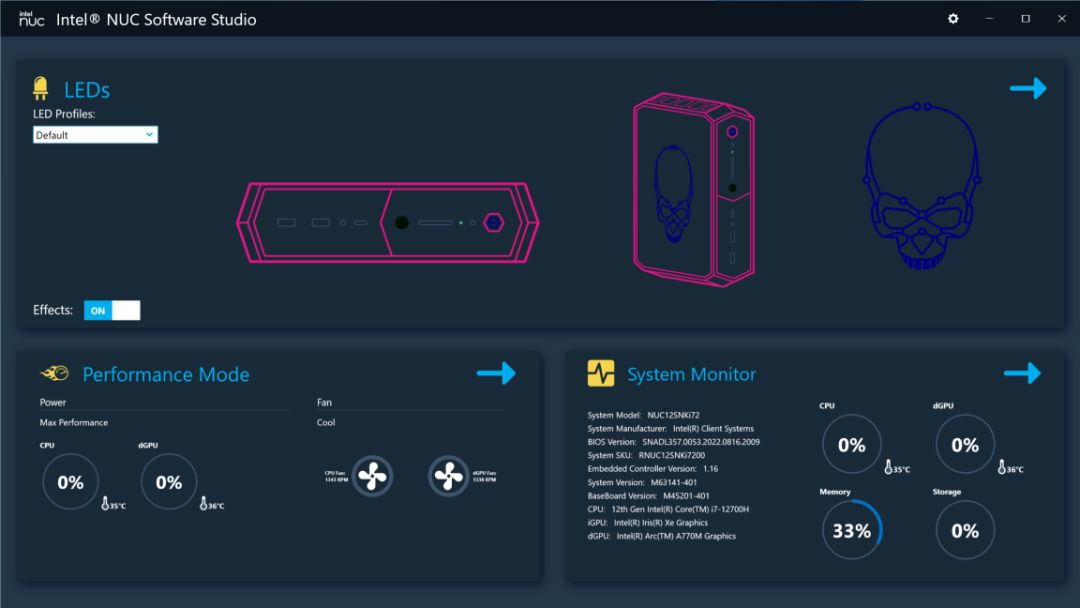Click the Storage 0% gauge
1080x608 pixels.
965,530
